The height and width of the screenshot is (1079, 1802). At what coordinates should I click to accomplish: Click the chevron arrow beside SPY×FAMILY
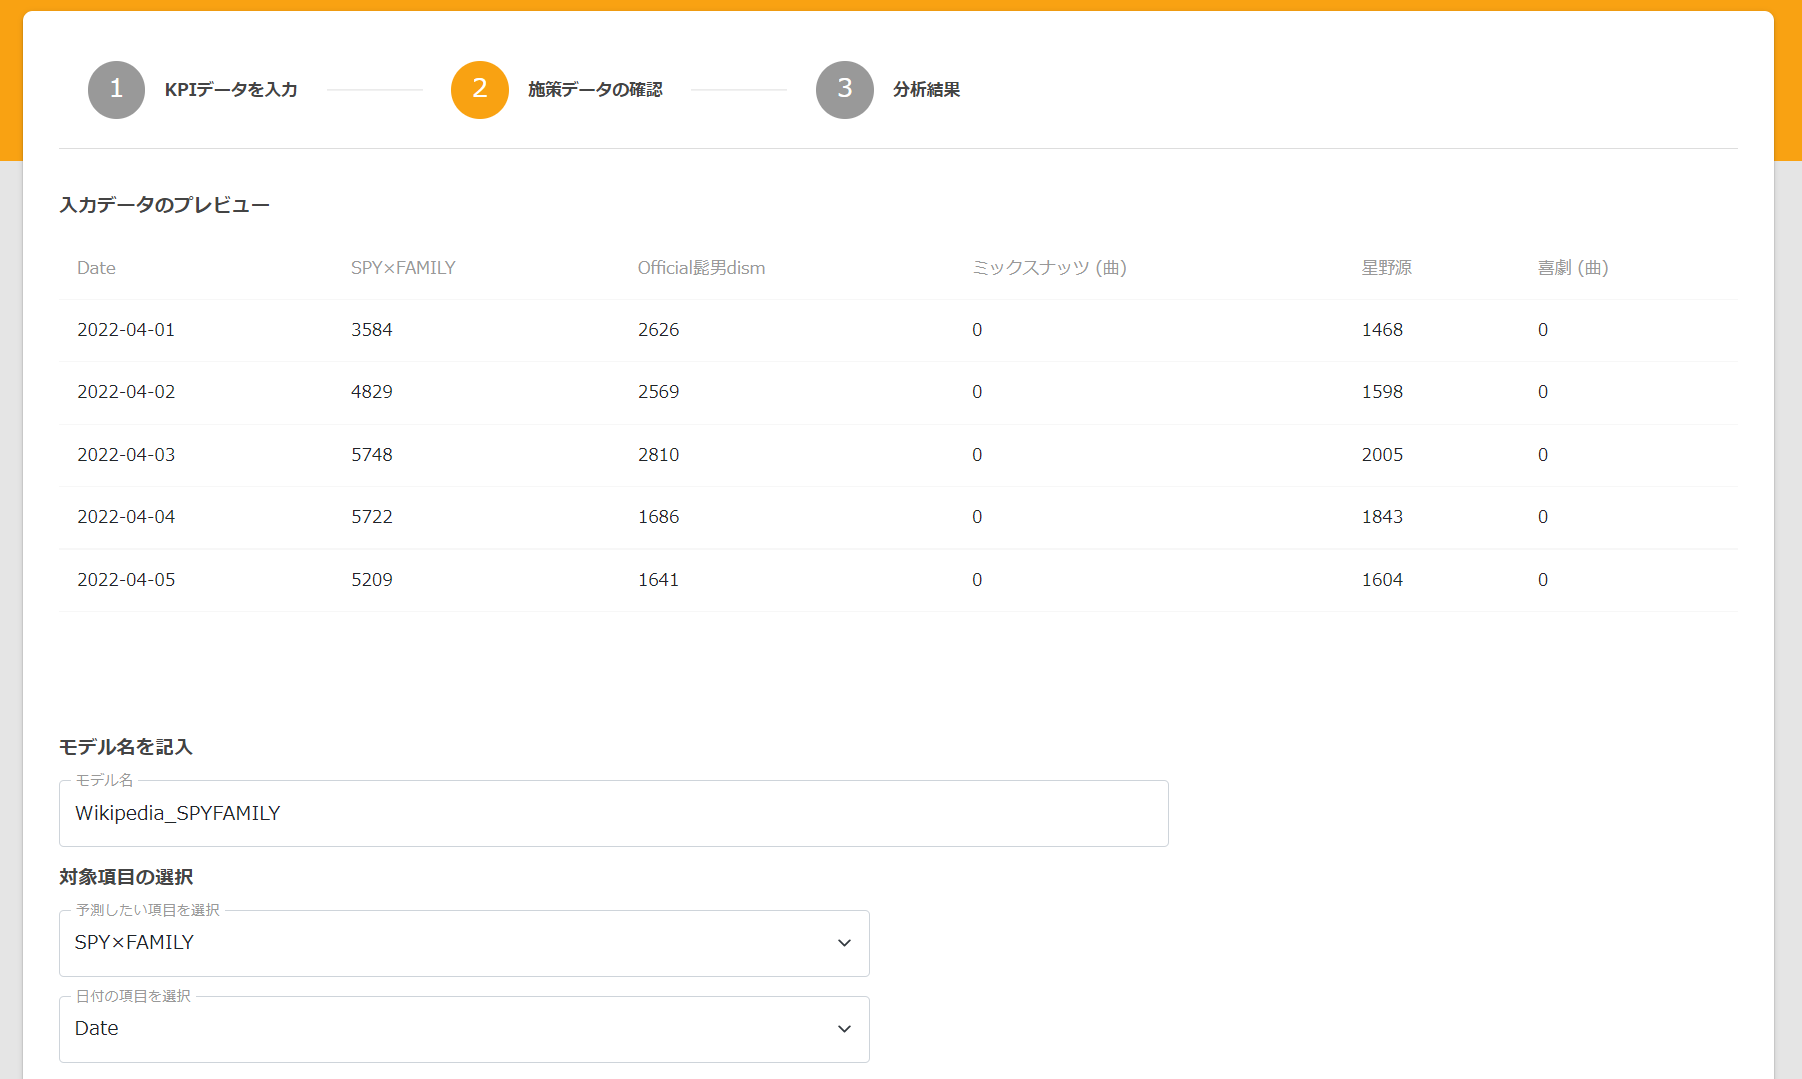click(844, 943)
